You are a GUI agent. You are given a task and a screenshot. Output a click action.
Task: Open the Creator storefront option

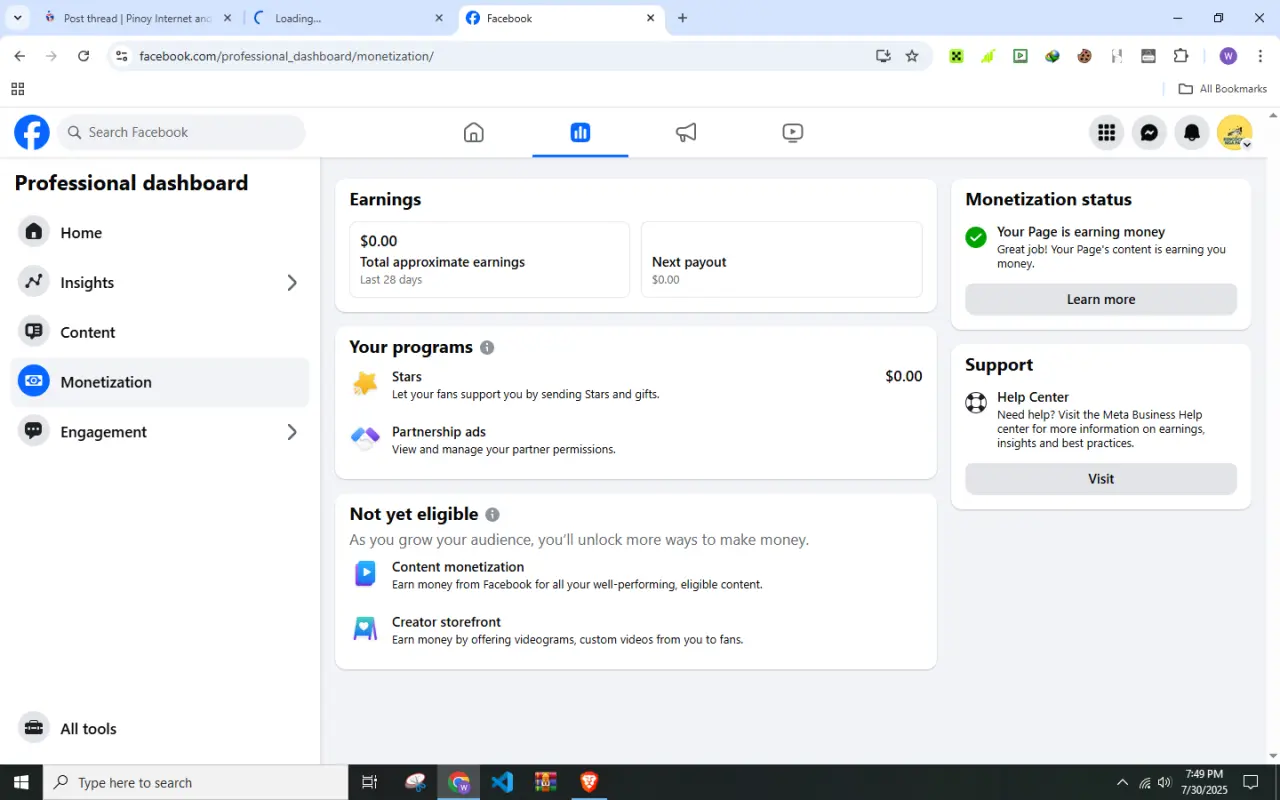coord(636,630)
